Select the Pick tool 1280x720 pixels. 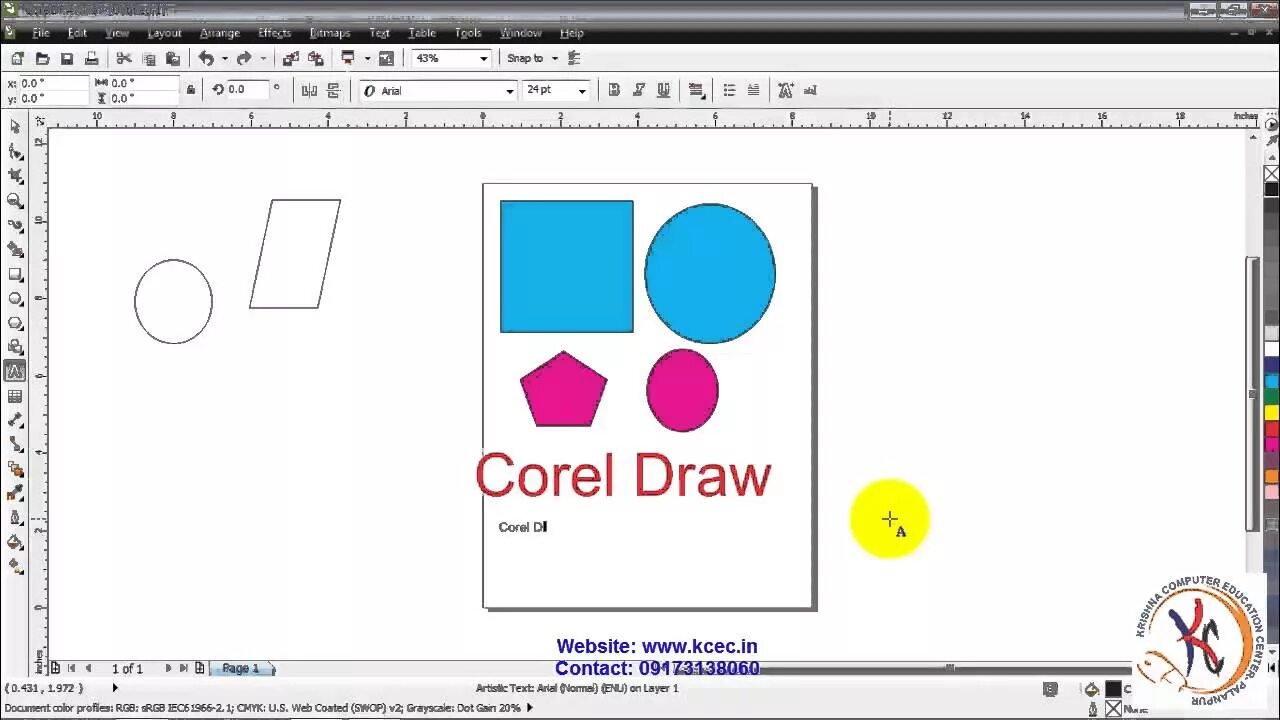tap(15, 127)
